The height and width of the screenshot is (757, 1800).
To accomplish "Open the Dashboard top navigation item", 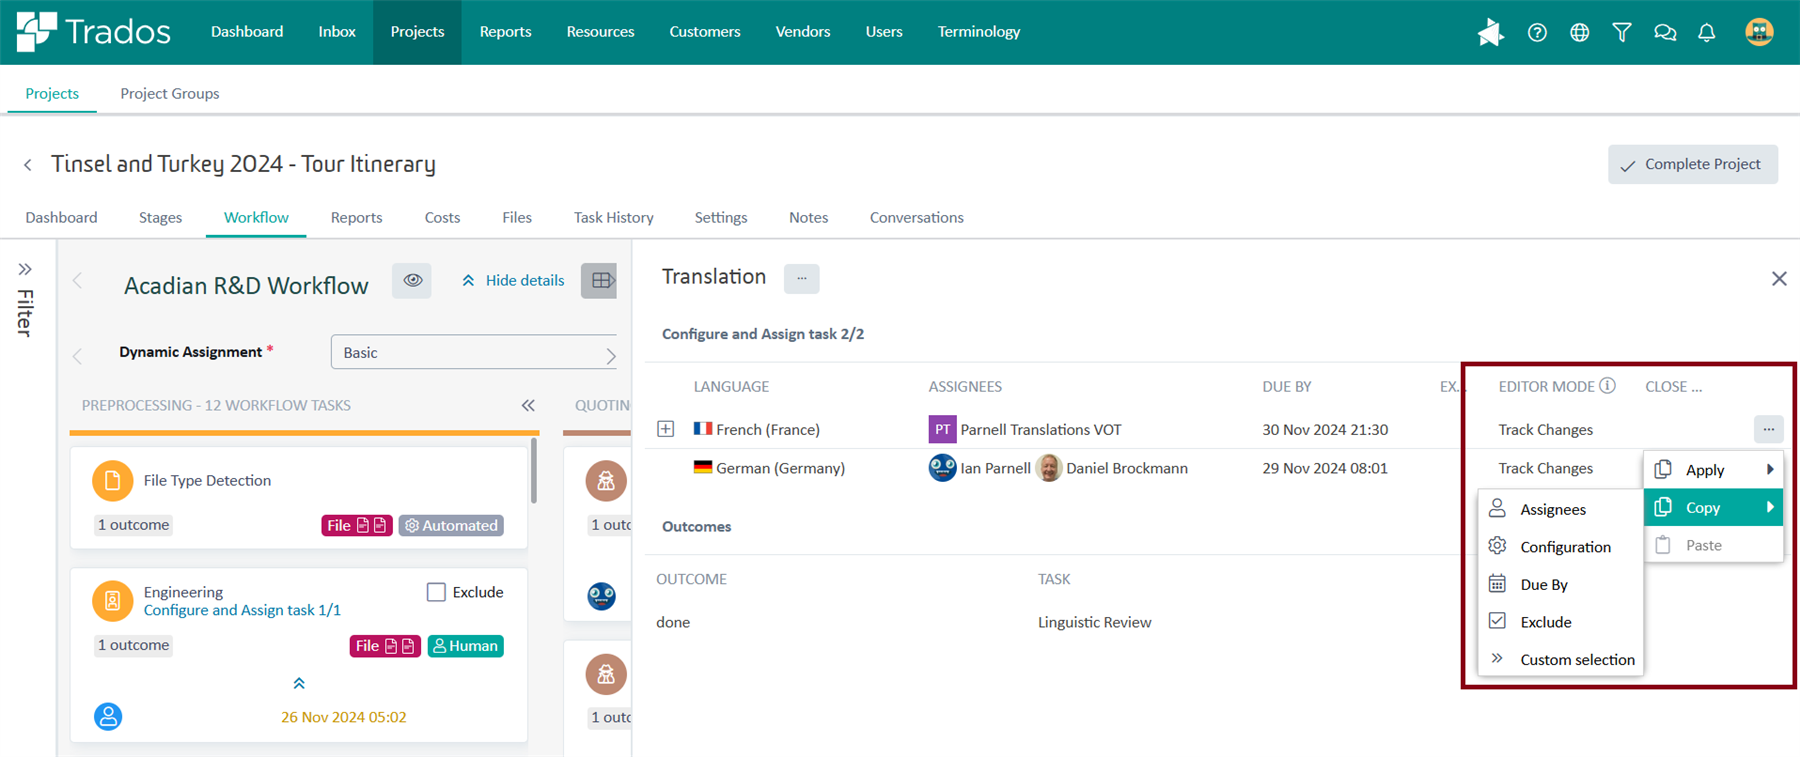I will point(247,32).
